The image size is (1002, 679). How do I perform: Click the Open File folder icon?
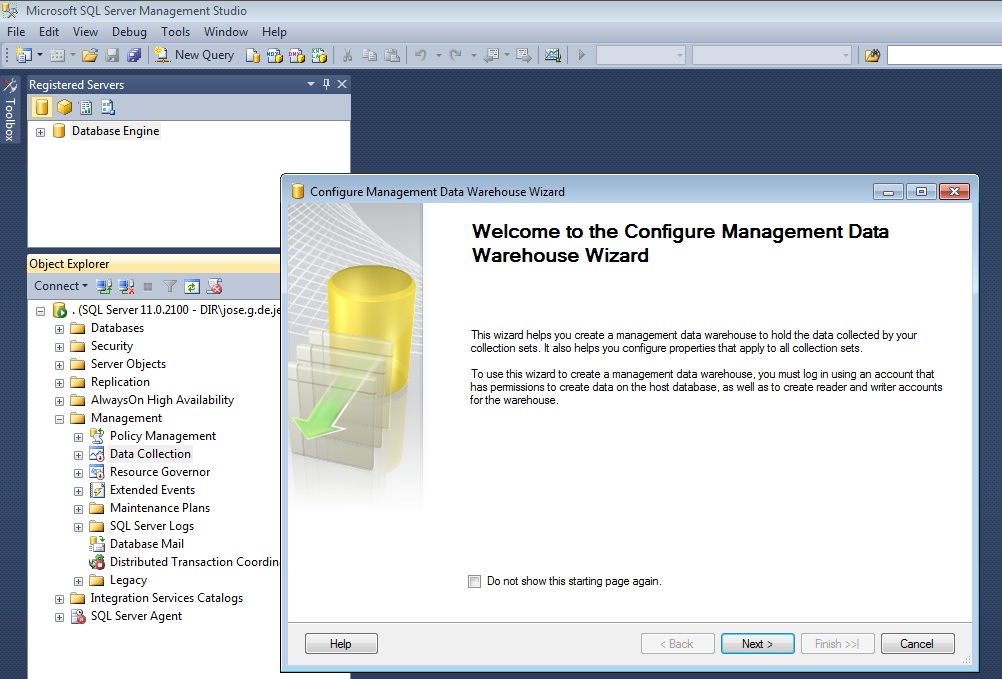coord(90,56)
